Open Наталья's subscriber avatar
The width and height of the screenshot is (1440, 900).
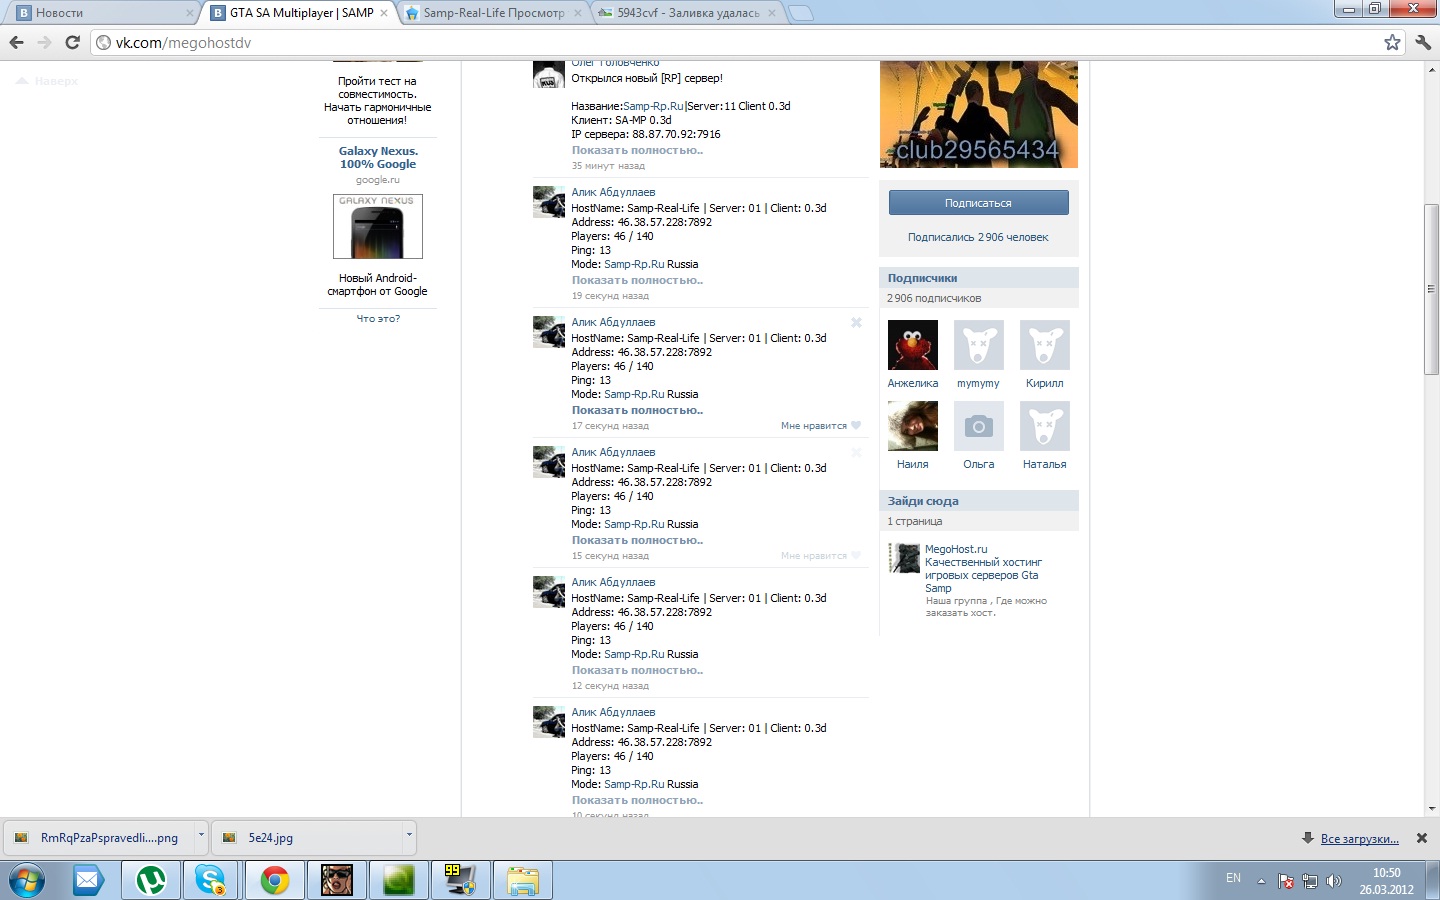coord(1045,426)
